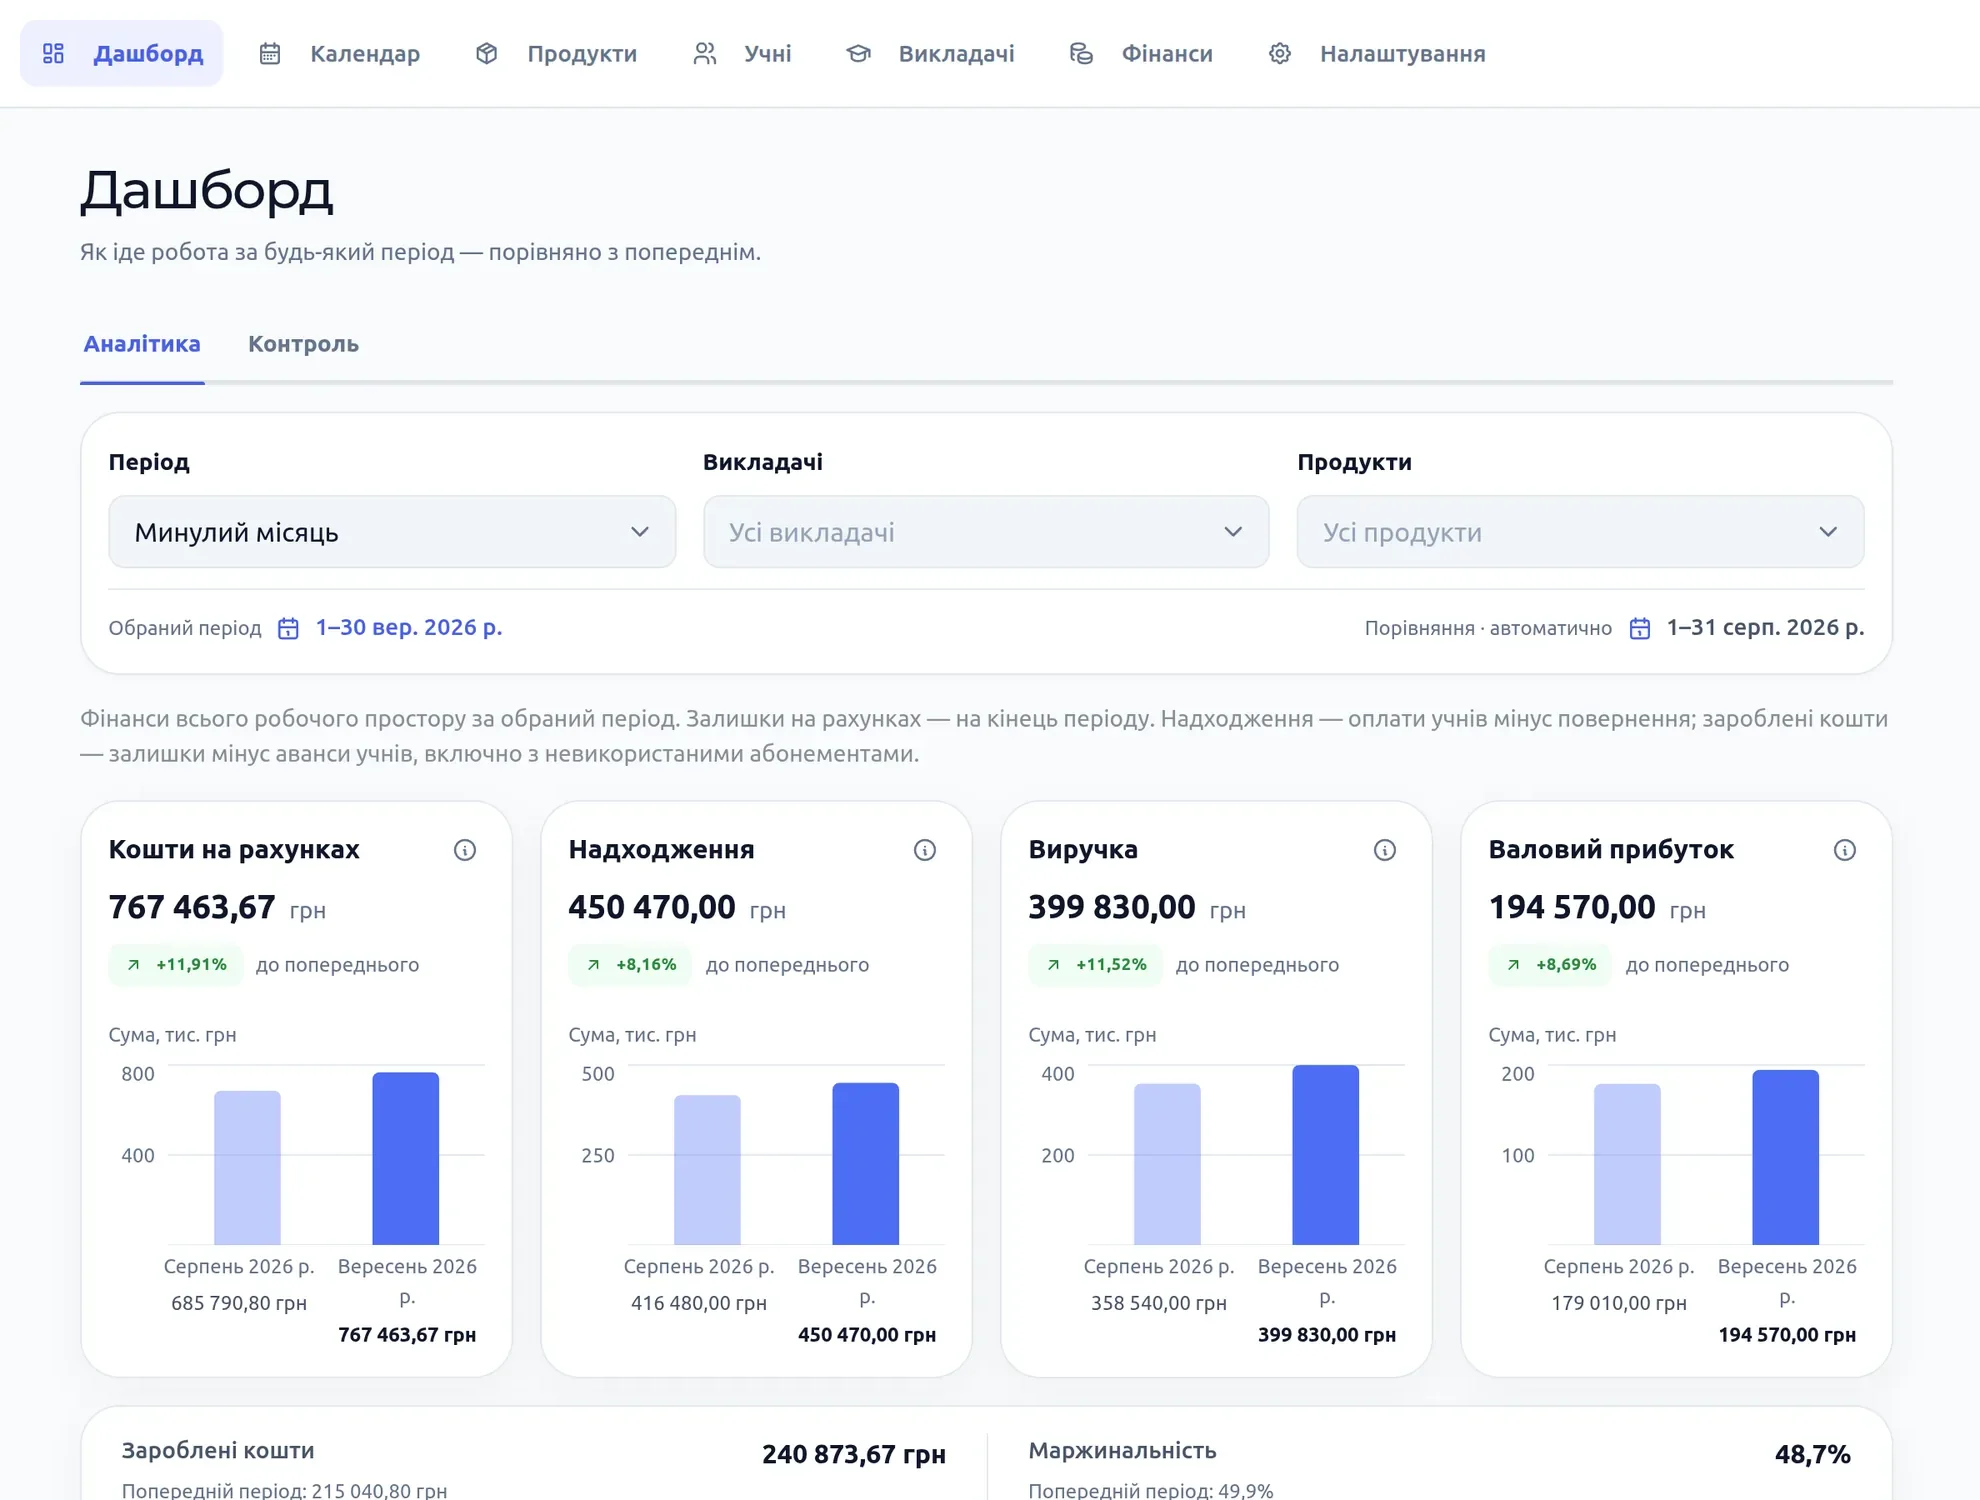Switch to the Контроль tab
The height and width of the screenshot is (1500, 1980).
[303, 344]
